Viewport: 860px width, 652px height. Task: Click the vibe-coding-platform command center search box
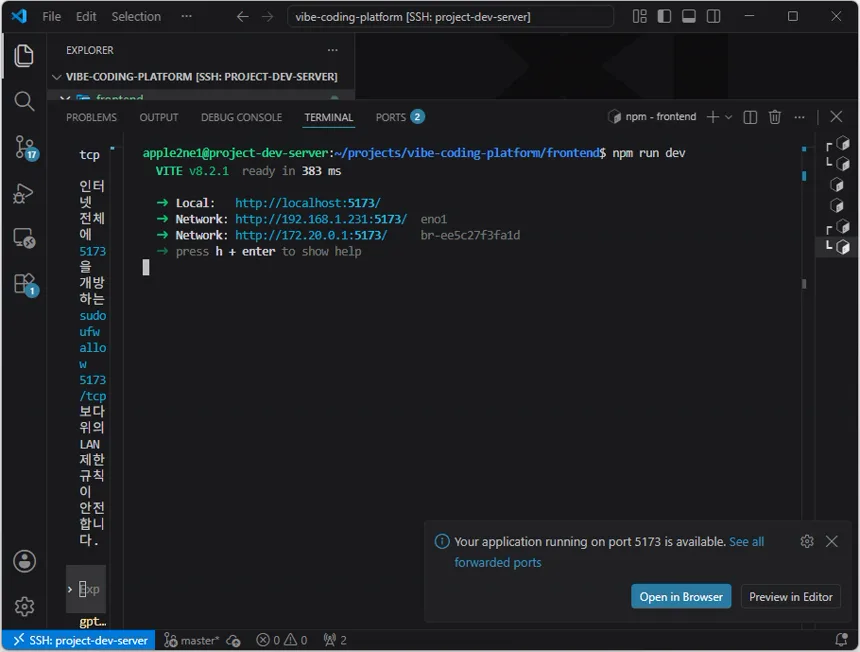click(x=450, y=16)
